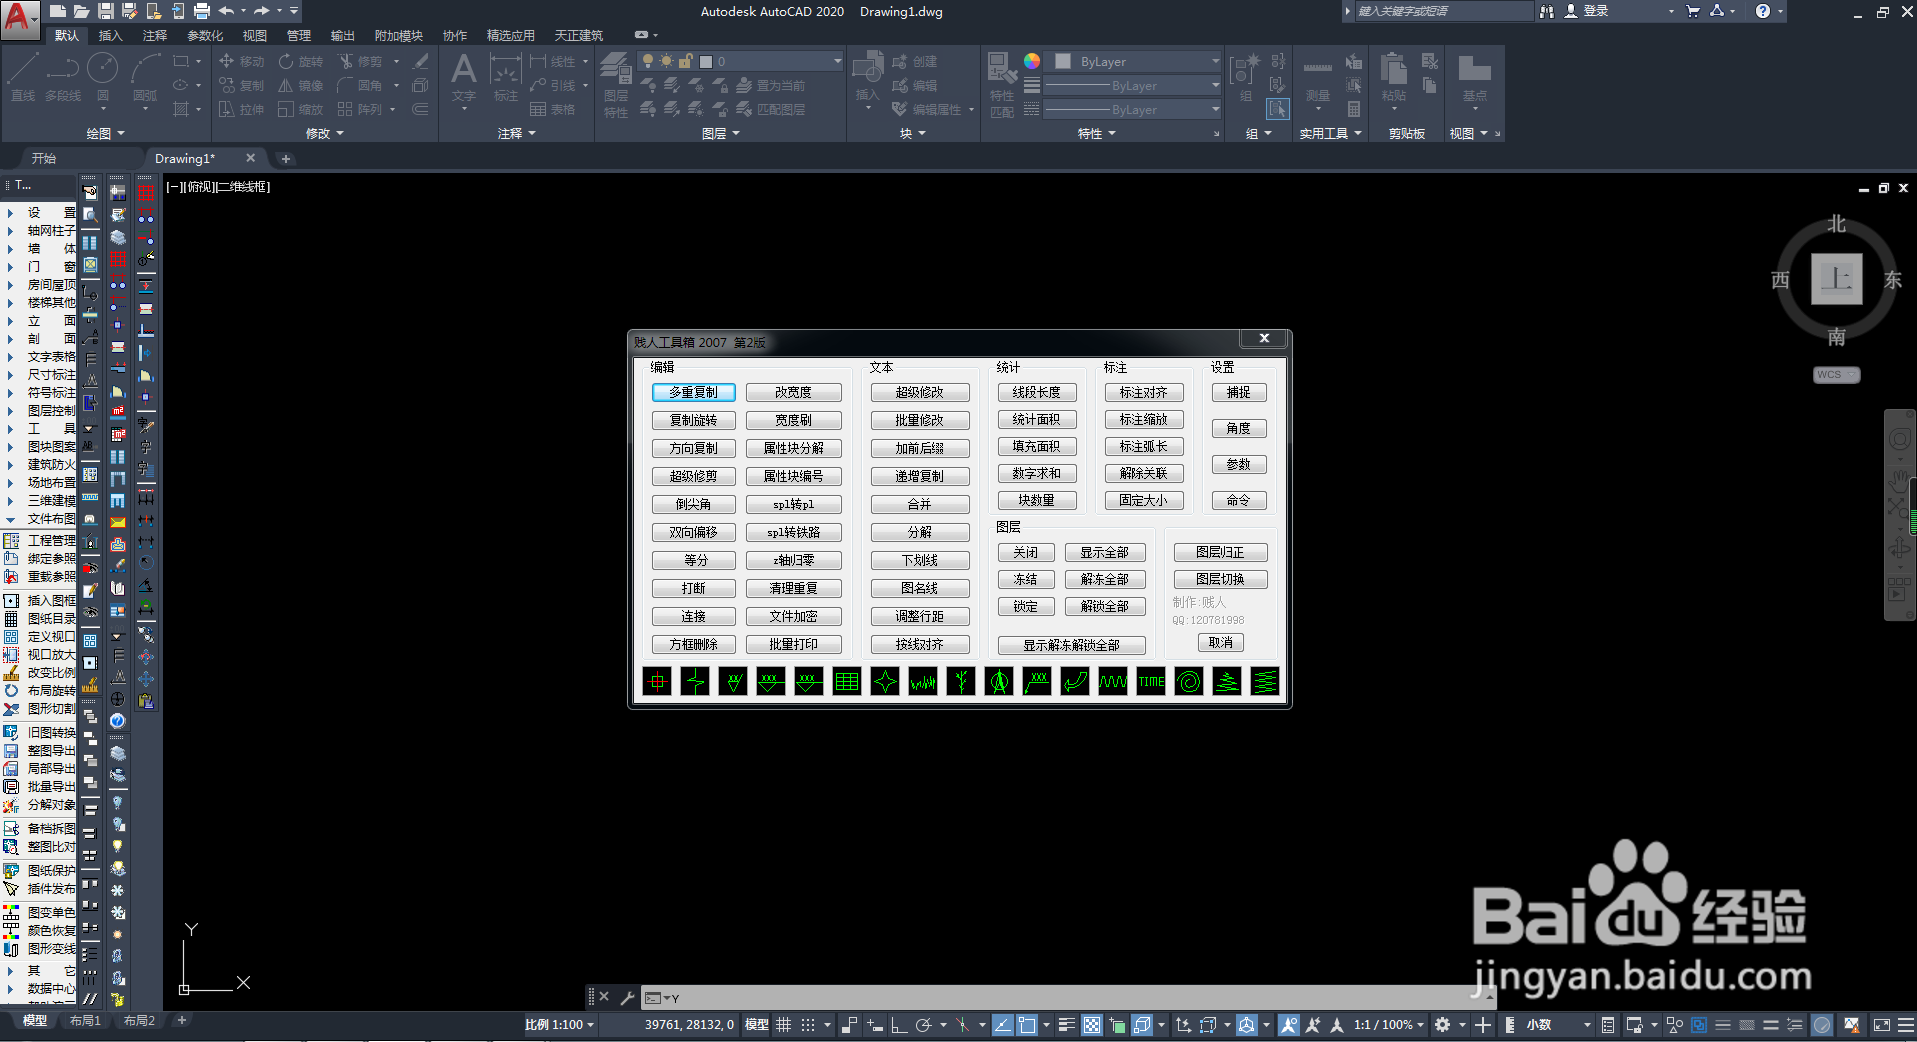
Task: Click the Line tool in the draw panel
Action: coord(23,76)
